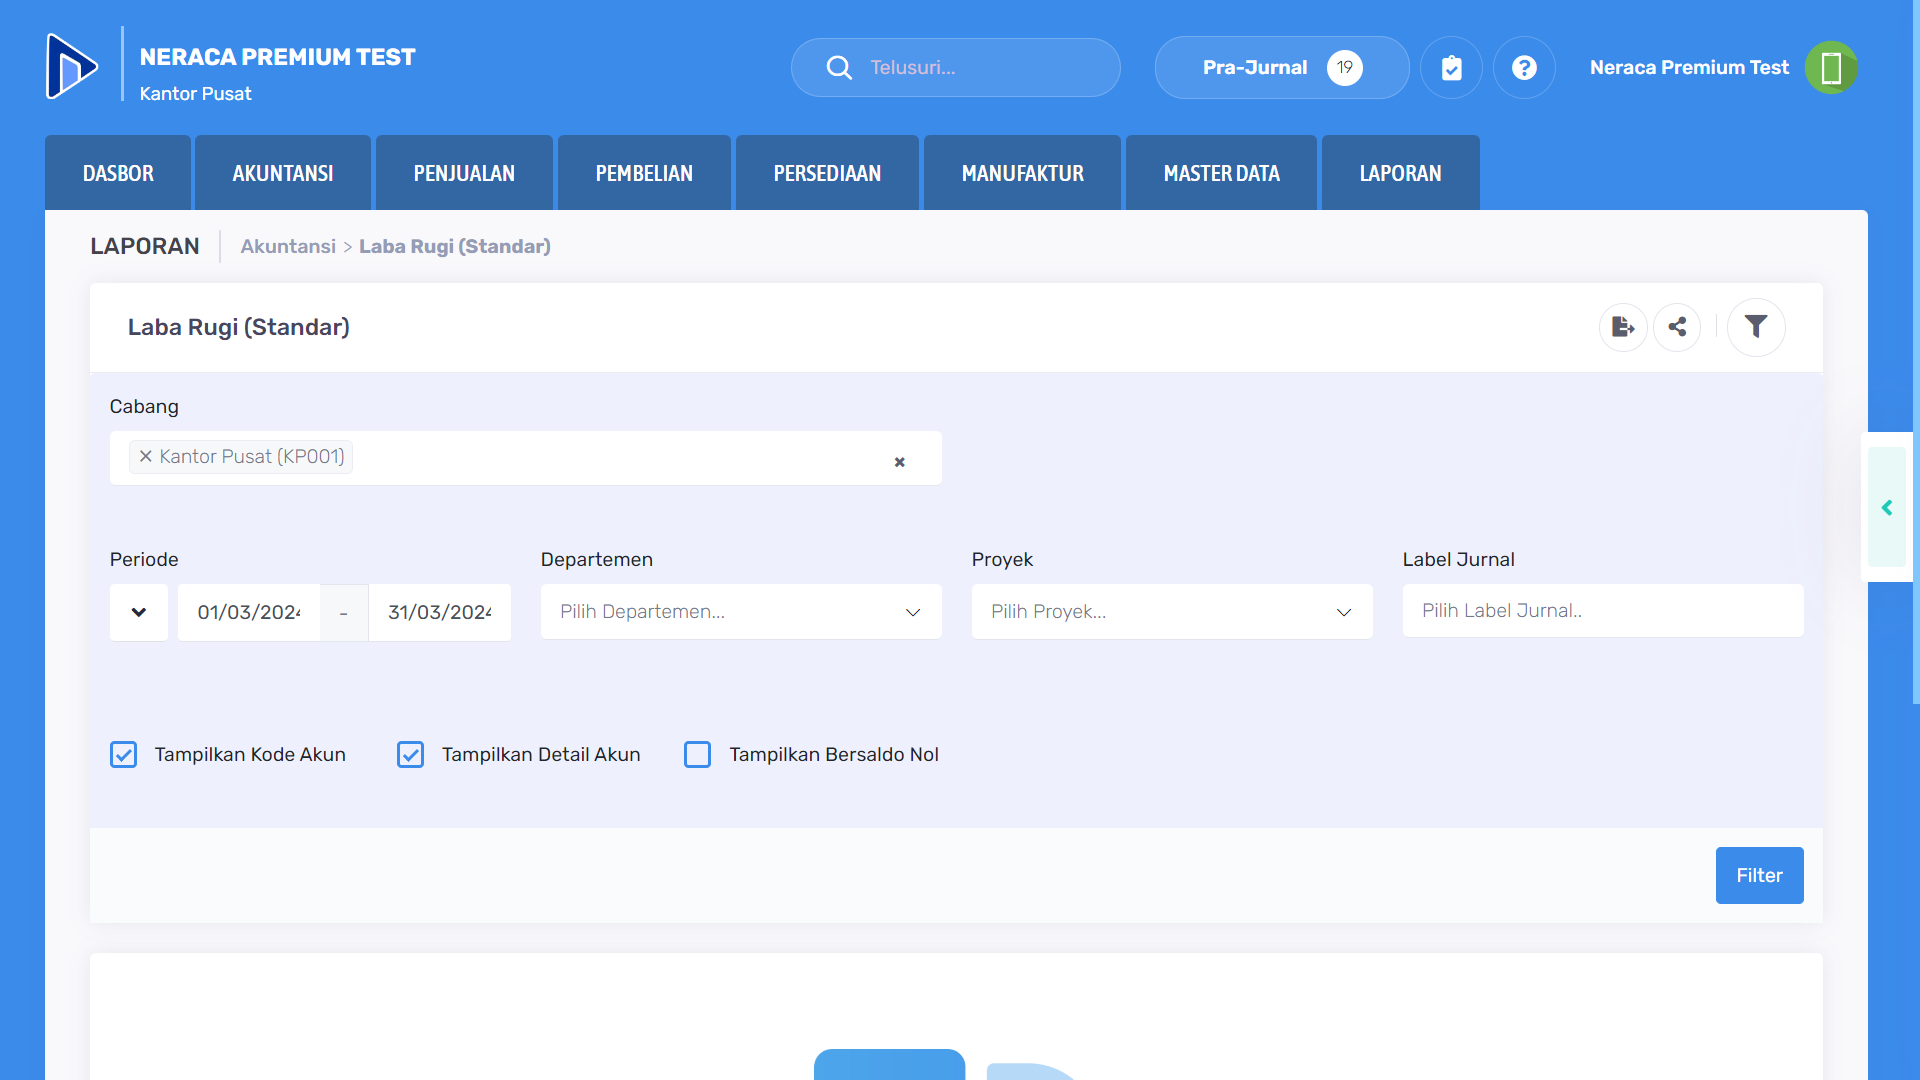The height and width of the screenshot is (1080, 1920).
Task: Open the PERSEDIAAN menu tab
Action: [827, 173]
